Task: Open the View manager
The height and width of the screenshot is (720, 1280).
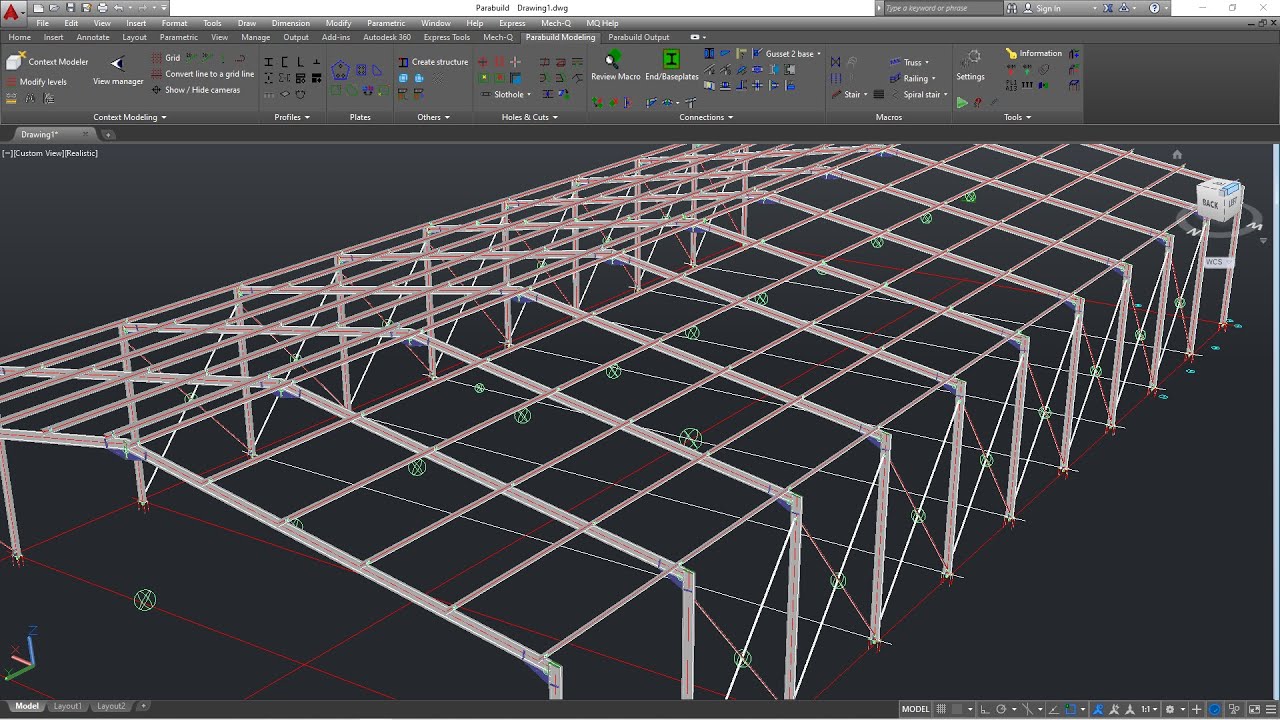Action: 118,72
